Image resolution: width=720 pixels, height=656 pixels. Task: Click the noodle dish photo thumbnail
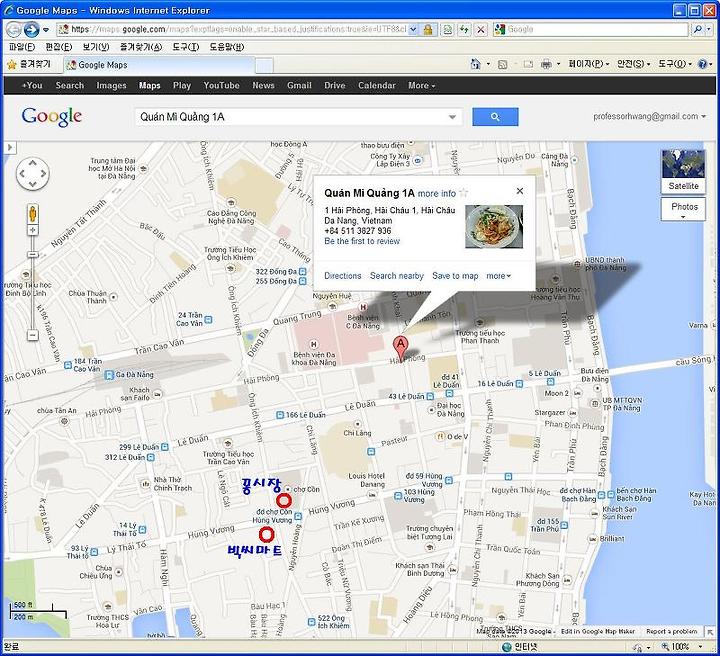494,227
